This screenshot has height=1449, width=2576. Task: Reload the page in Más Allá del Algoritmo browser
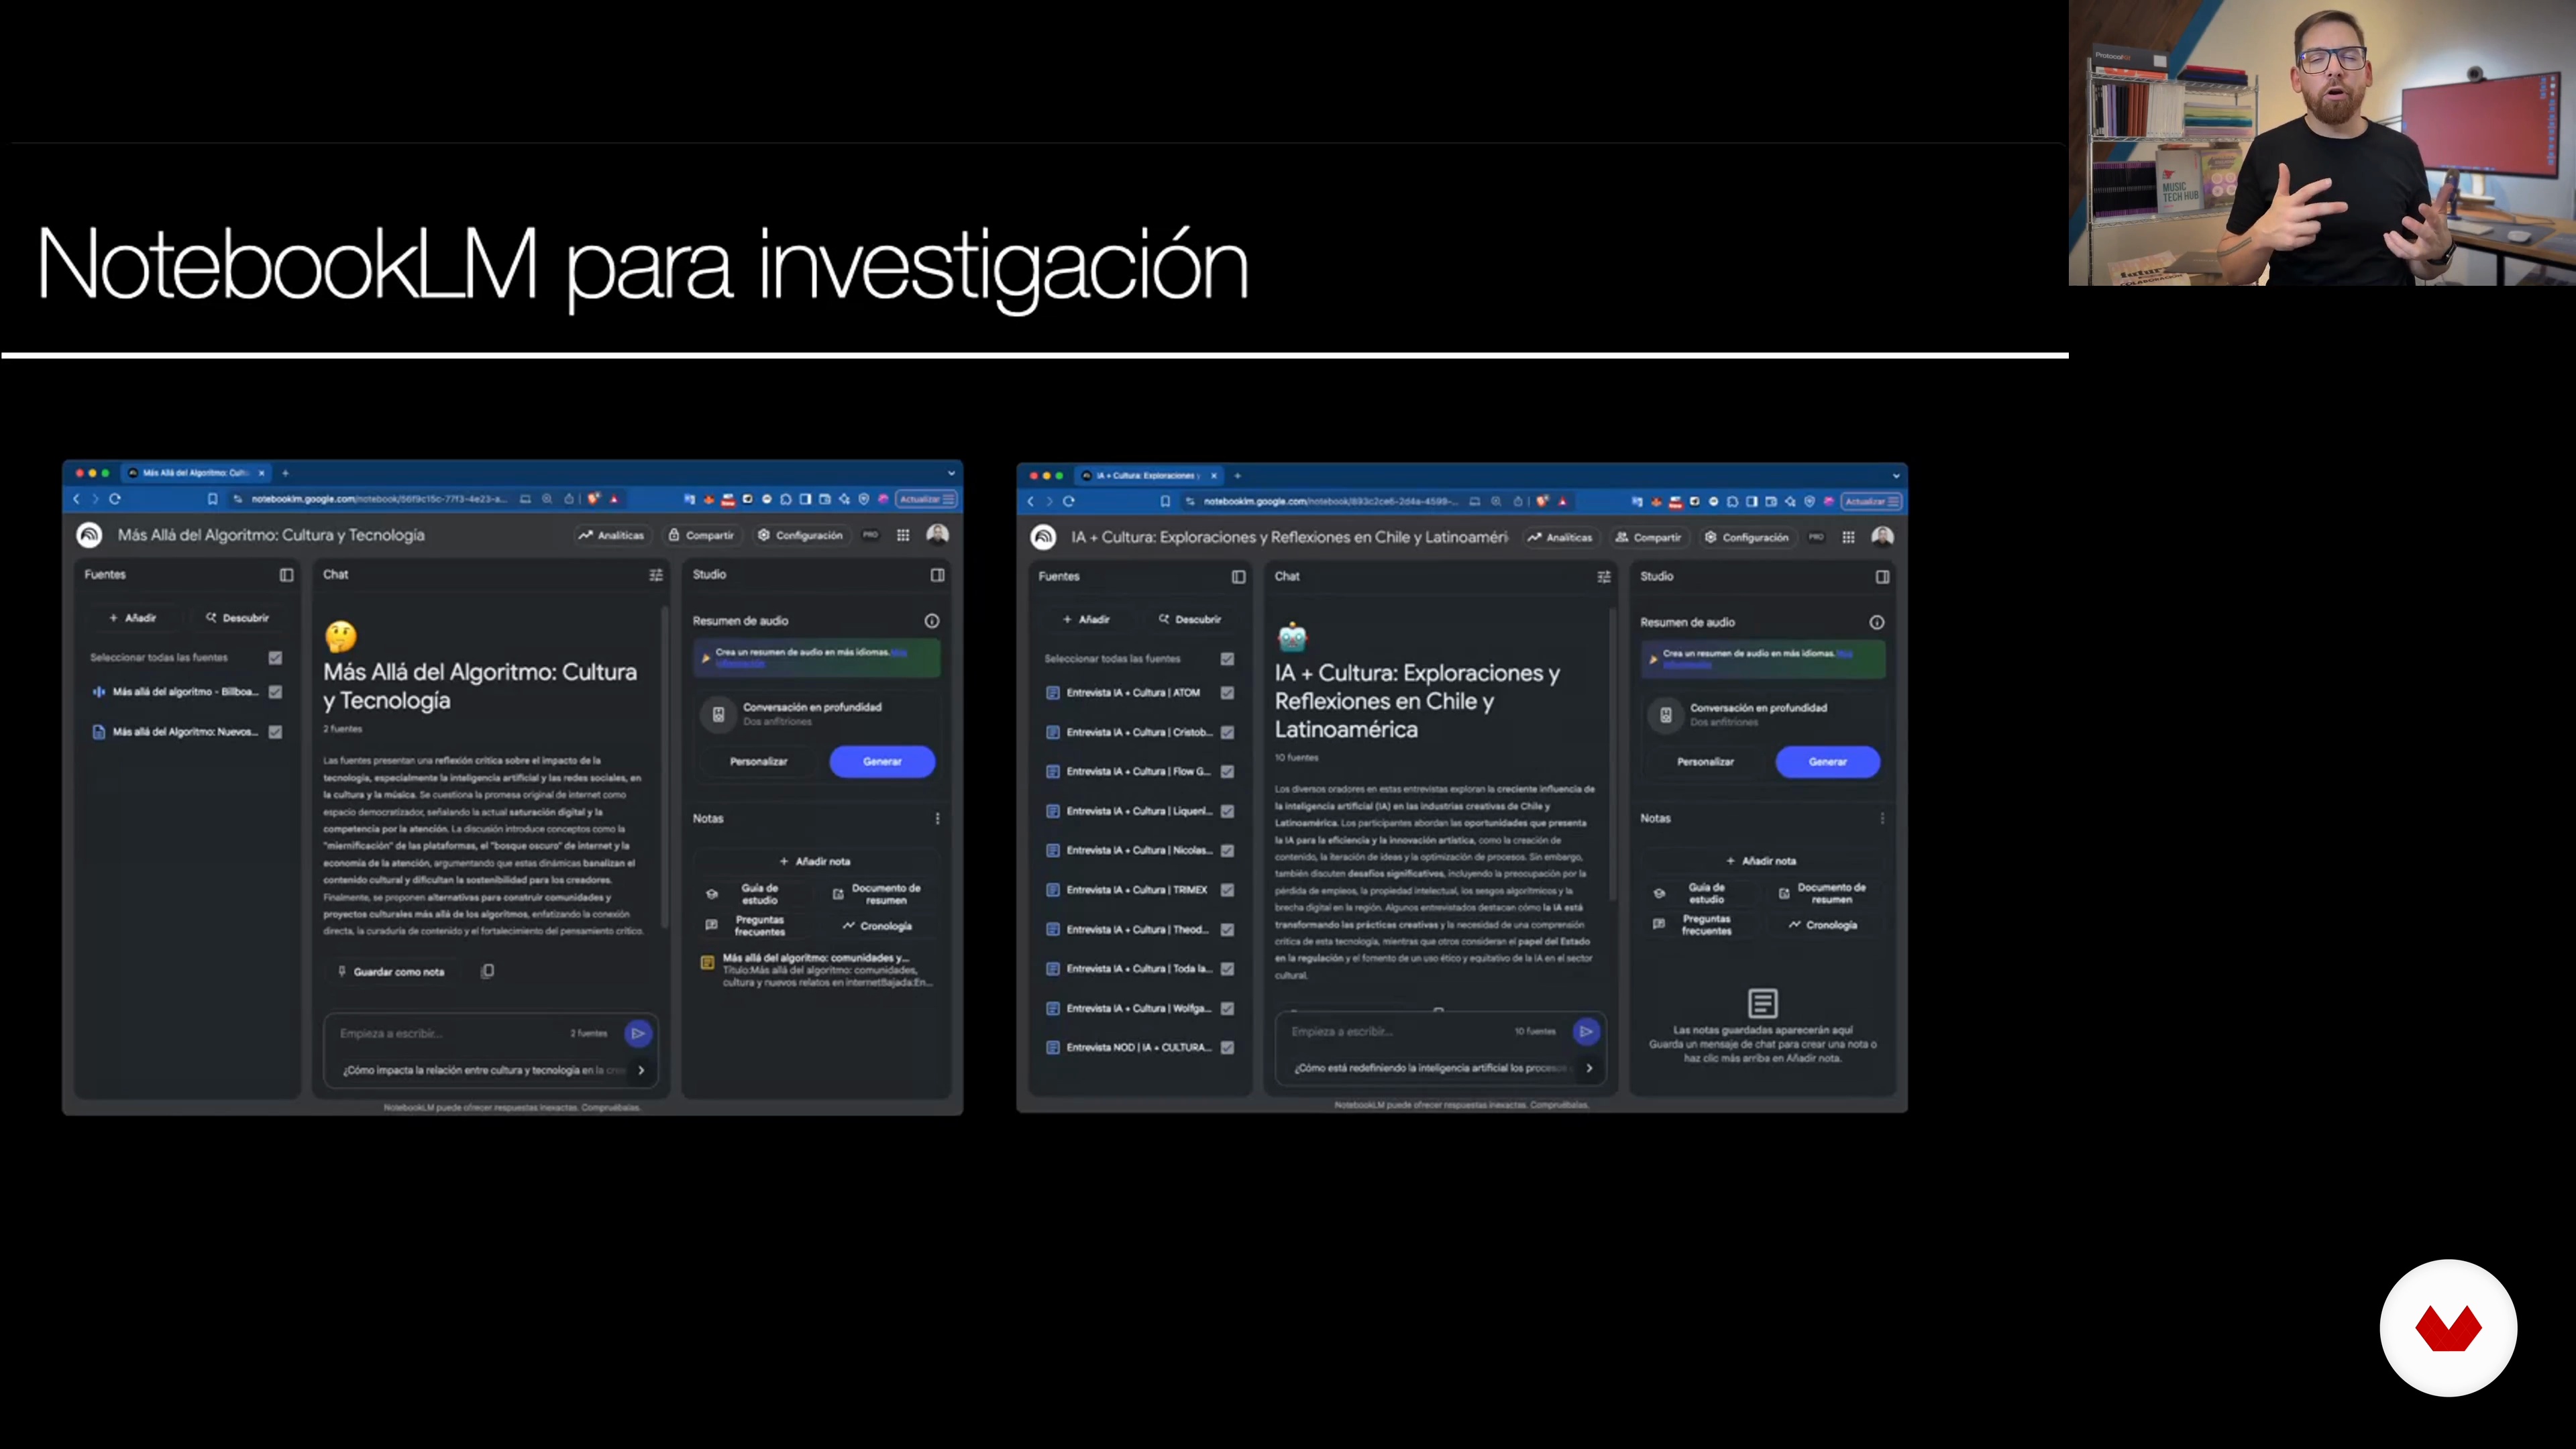[115, 499]
